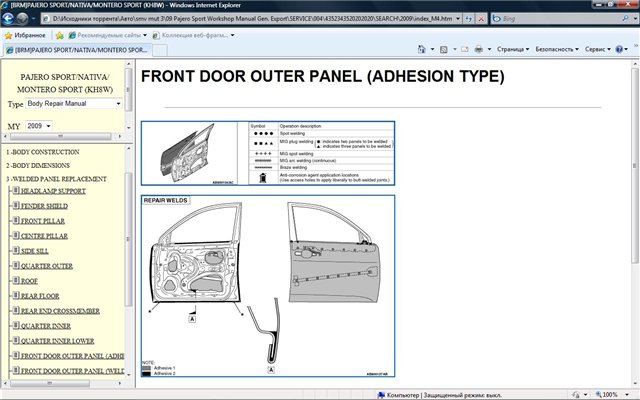
Task: Click the browser Forward button
Action: 22,19
